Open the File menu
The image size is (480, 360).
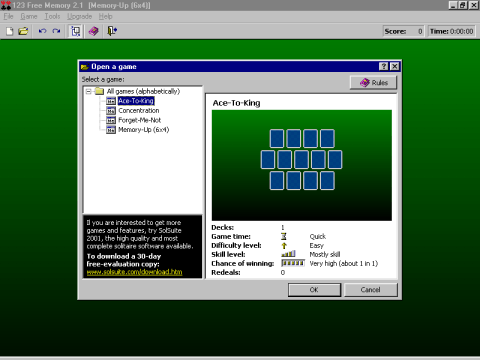point(8,16)
